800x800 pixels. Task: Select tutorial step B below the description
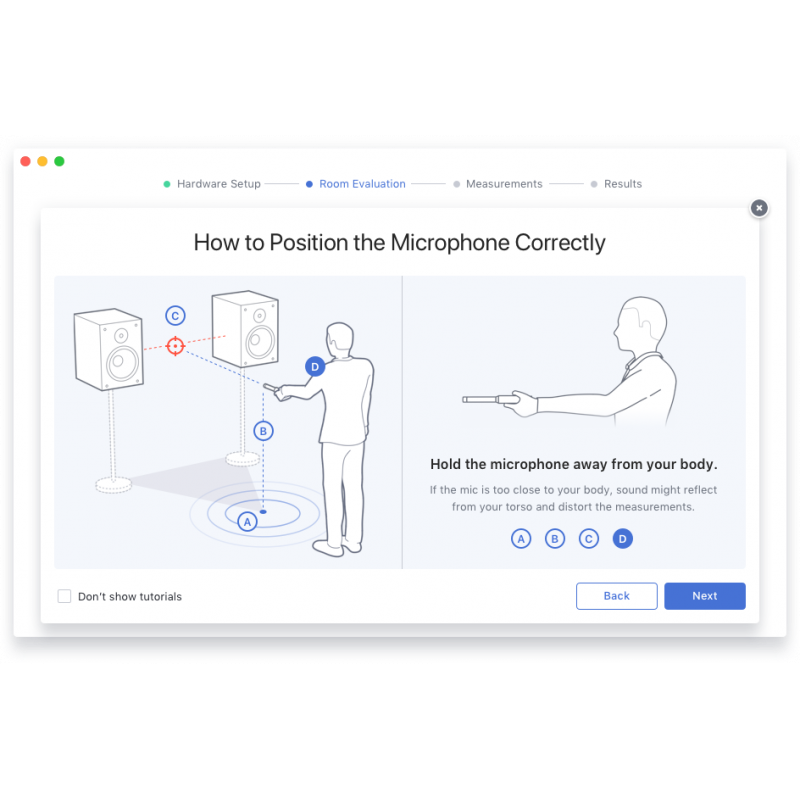pos(555,539)
